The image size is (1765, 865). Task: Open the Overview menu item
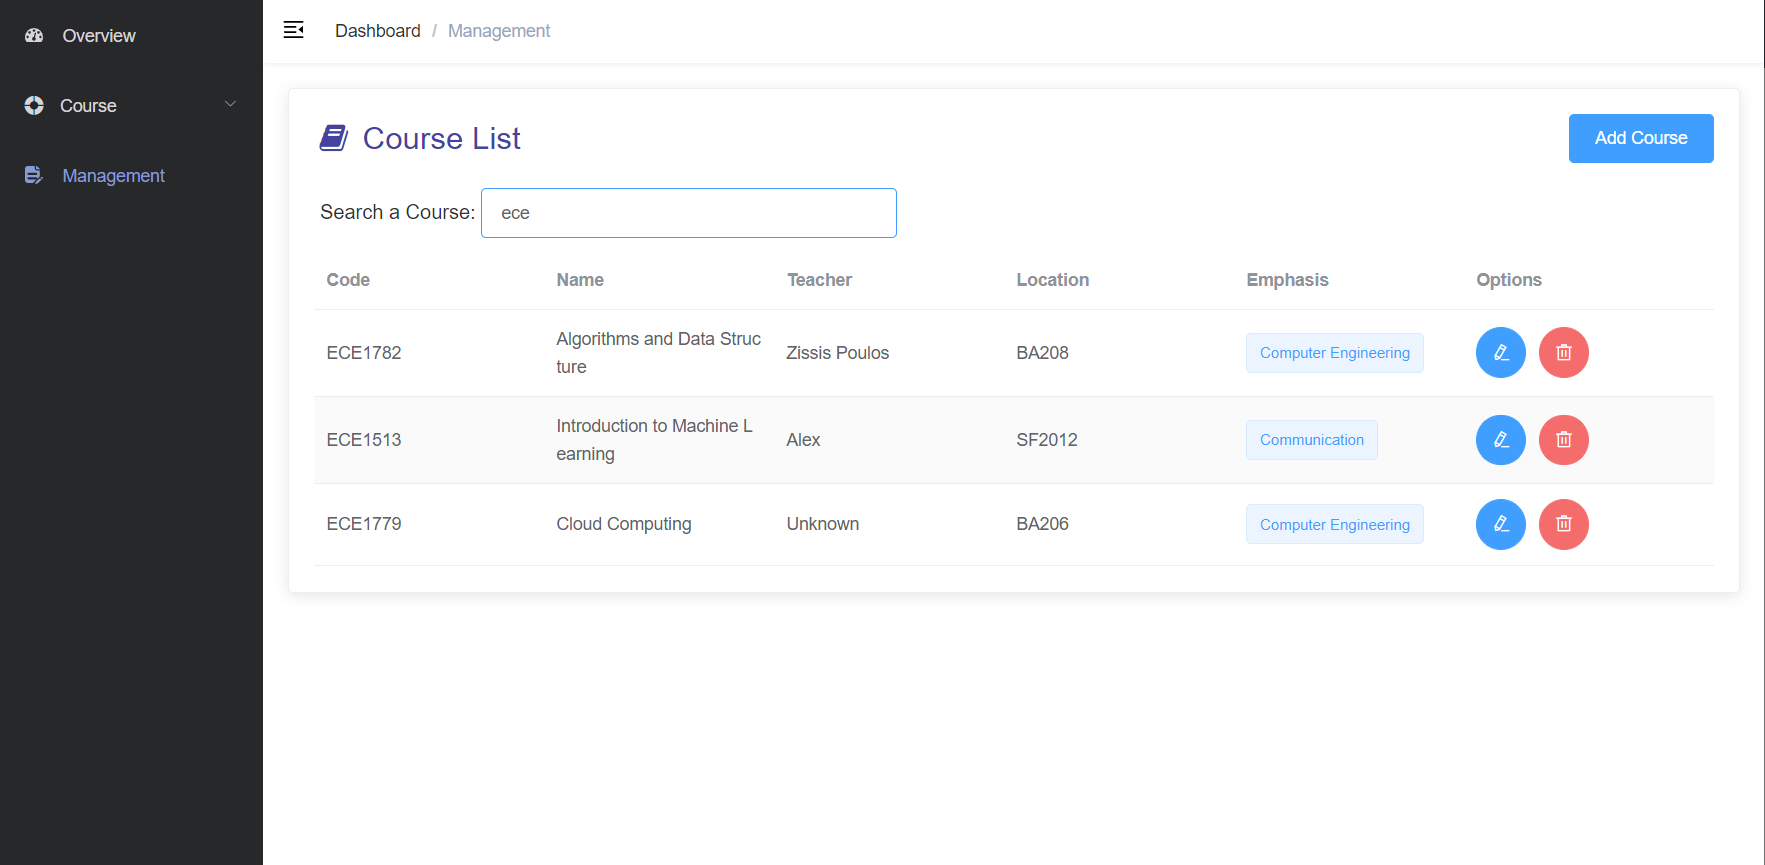[x=131, y=35]
